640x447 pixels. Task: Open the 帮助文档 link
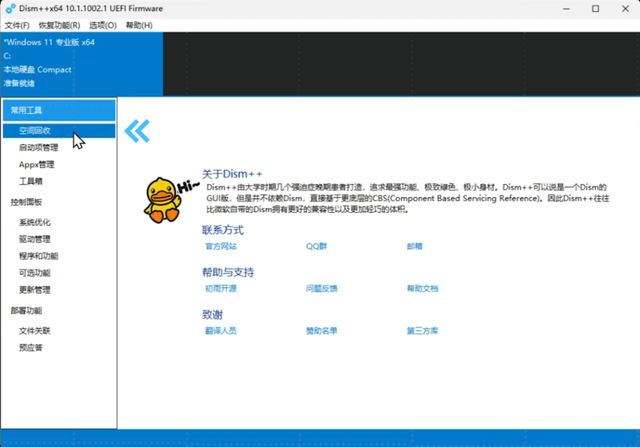pyautogui.click(x=422, y=289)
